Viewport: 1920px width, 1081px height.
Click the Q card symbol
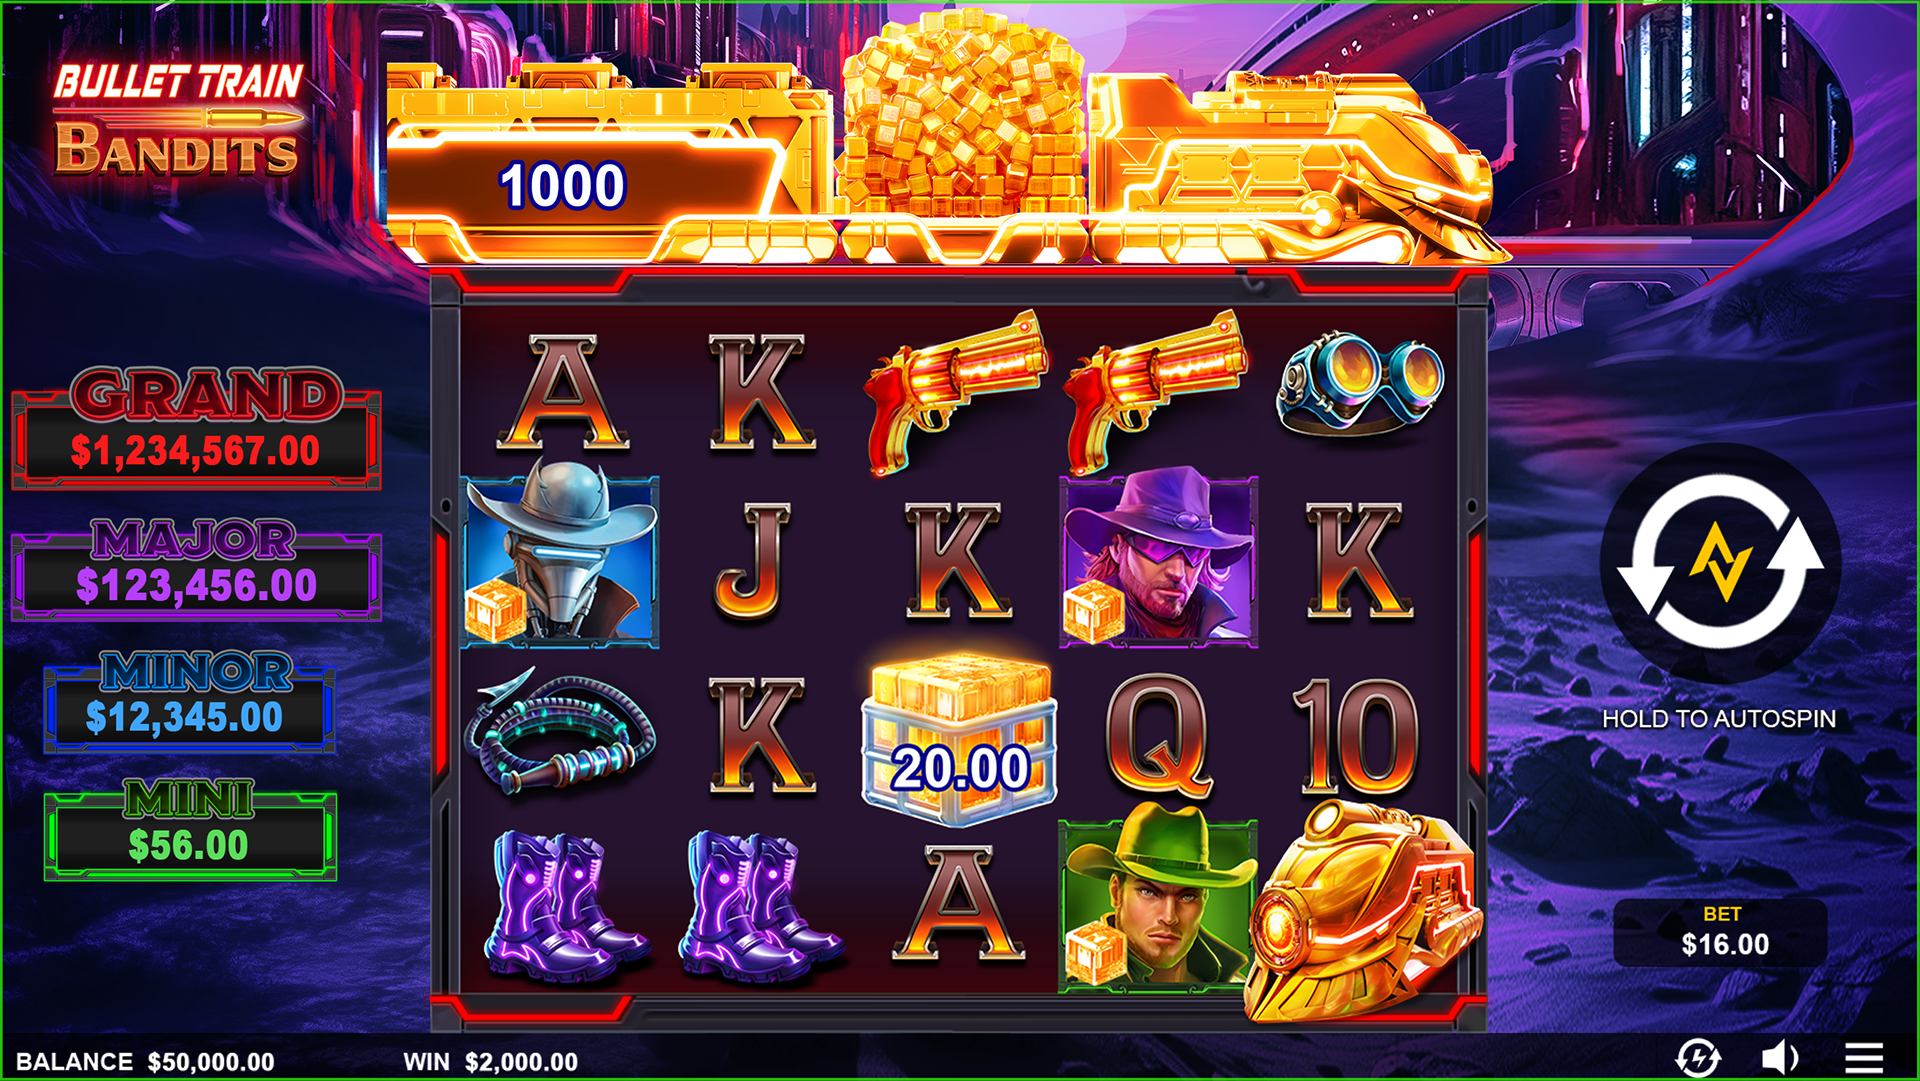[1159, 735]
